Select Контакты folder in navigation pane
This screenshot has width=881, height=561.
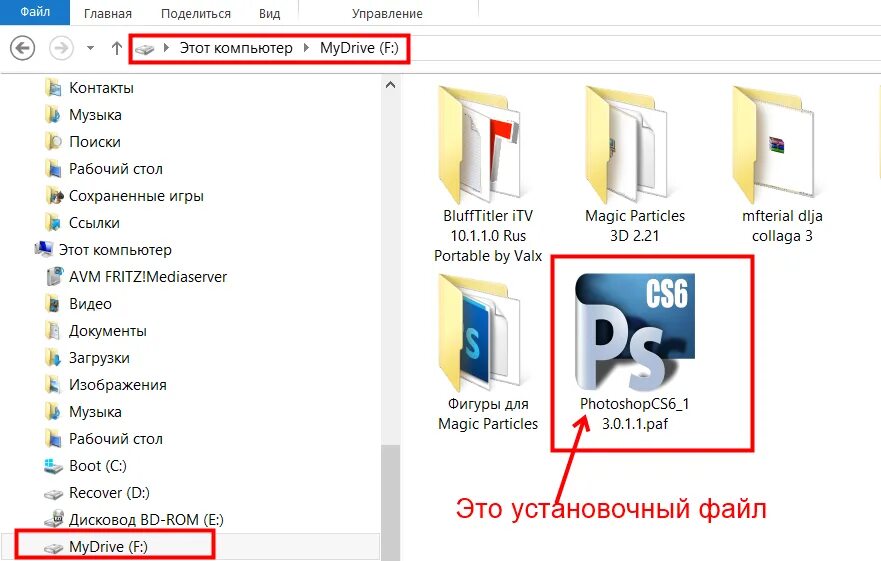tap(101, 88)
